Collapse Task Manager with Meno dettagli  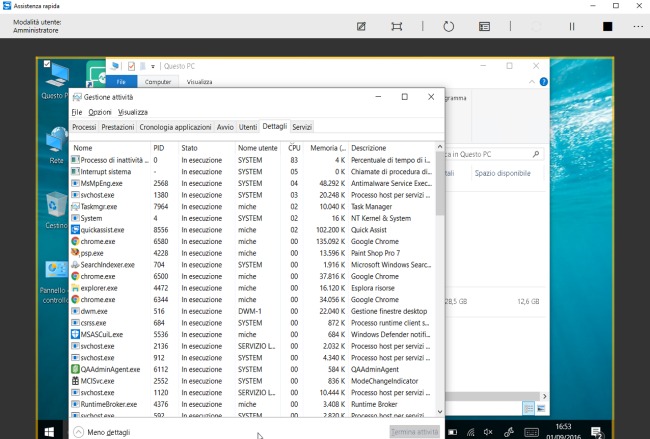tap(102, 432)
